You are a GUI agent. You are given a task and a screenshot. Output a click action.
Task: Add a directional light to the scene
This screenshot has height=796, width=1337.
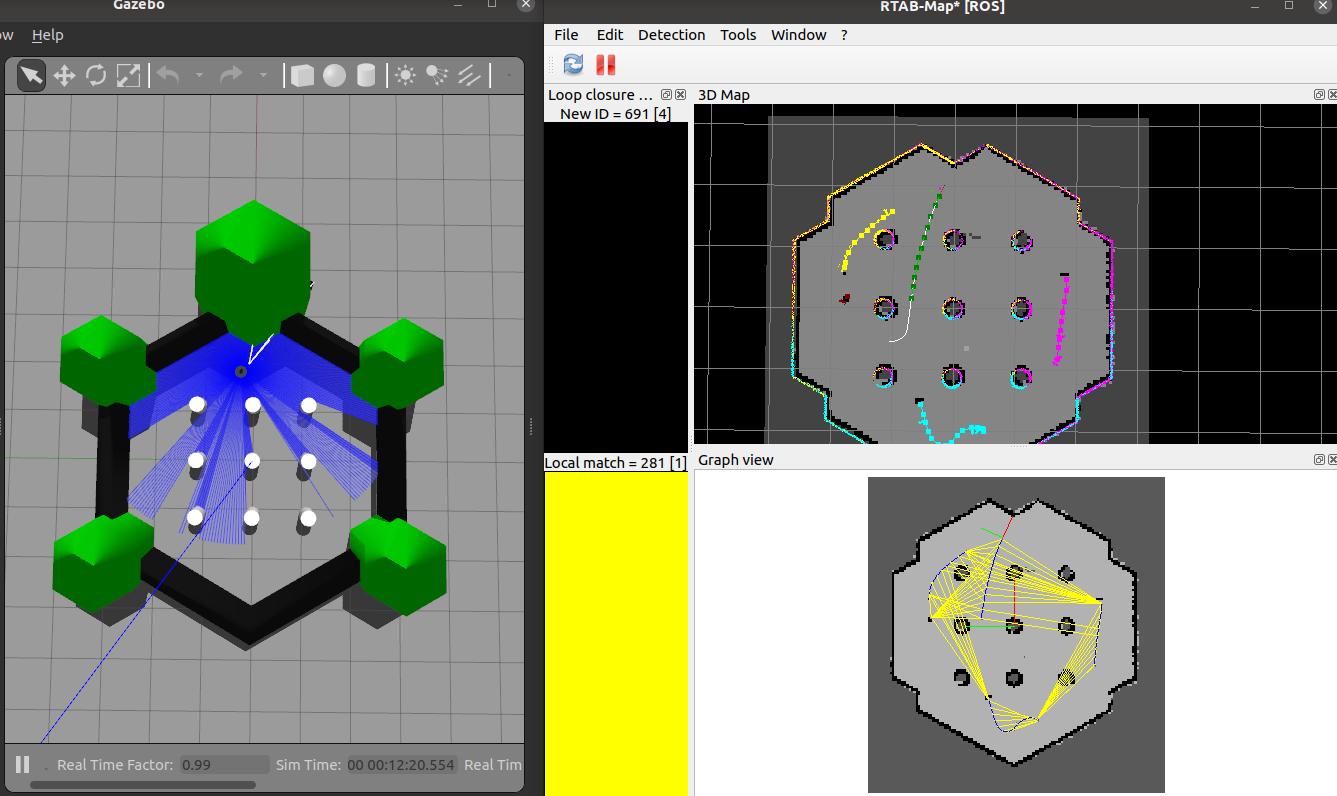pos(469,75)
